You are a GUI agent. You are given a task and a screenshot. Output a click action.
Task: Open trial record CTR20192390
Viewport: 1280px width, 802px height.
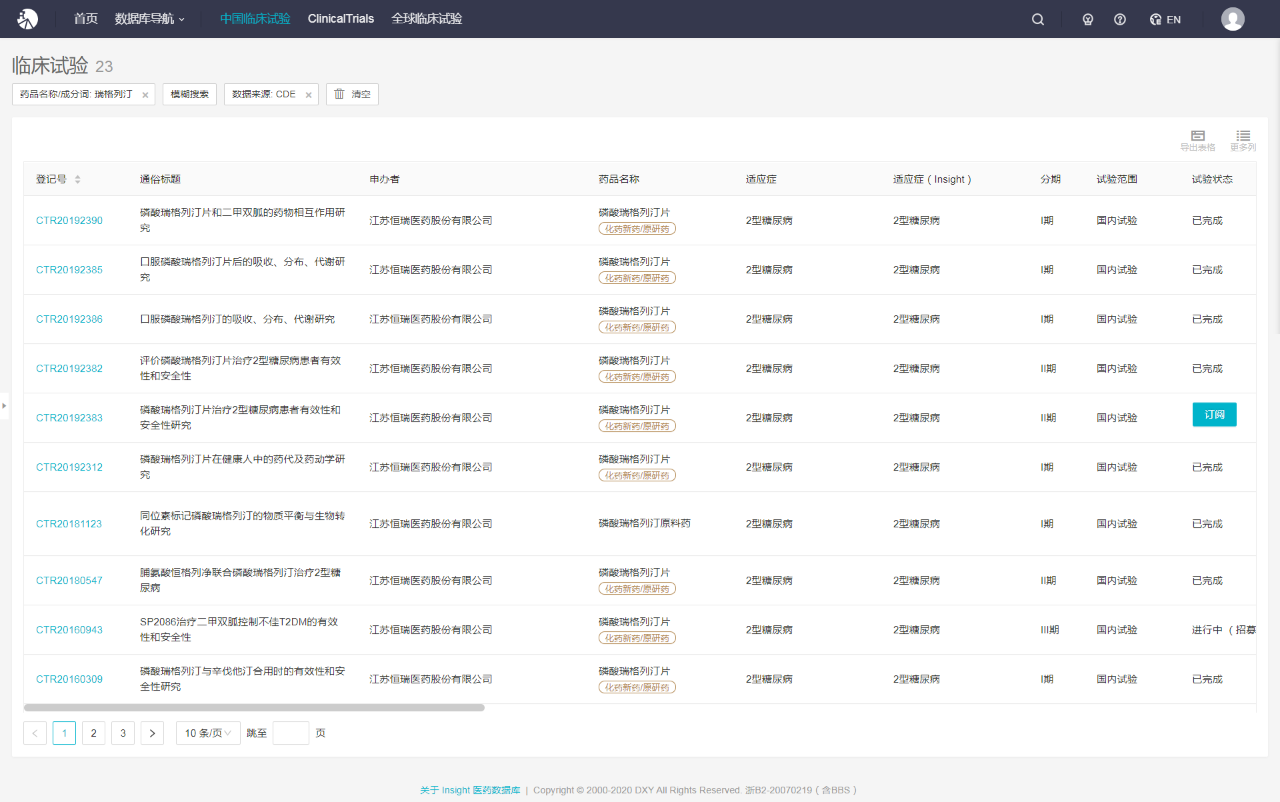click(x=69, y=220)
